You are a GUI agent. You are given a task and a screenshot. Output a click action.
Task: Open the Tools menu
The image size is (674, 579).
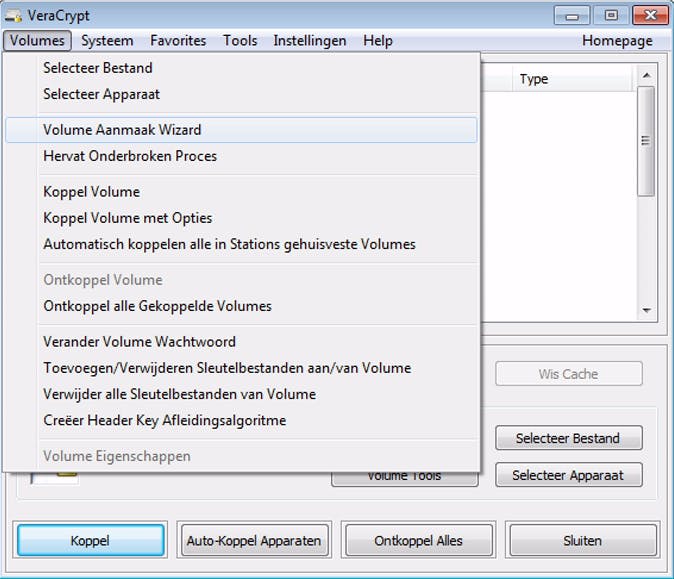coord(240,40)
